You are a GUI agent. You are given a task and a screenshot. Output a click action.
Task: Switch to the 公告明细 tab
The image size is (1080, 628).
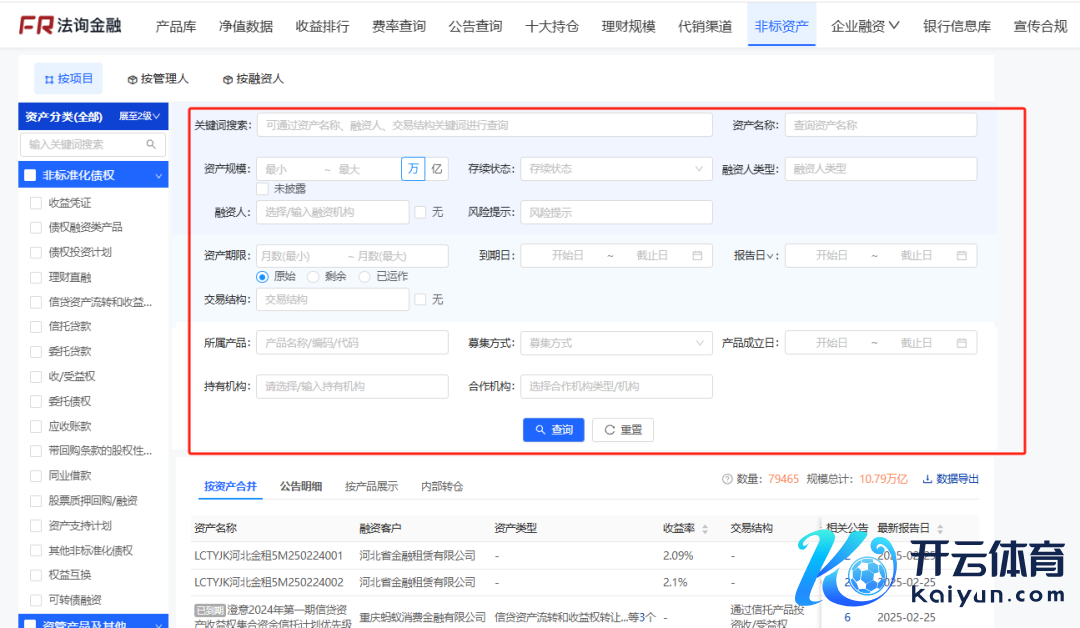click(x=301, y=487)
